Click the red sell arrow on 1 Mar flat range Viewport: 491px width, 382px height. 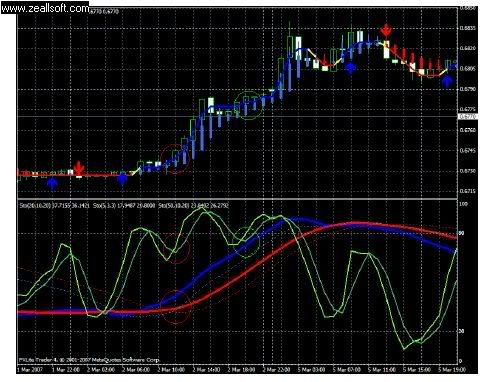pyautogui.click(x=79, y=168)
